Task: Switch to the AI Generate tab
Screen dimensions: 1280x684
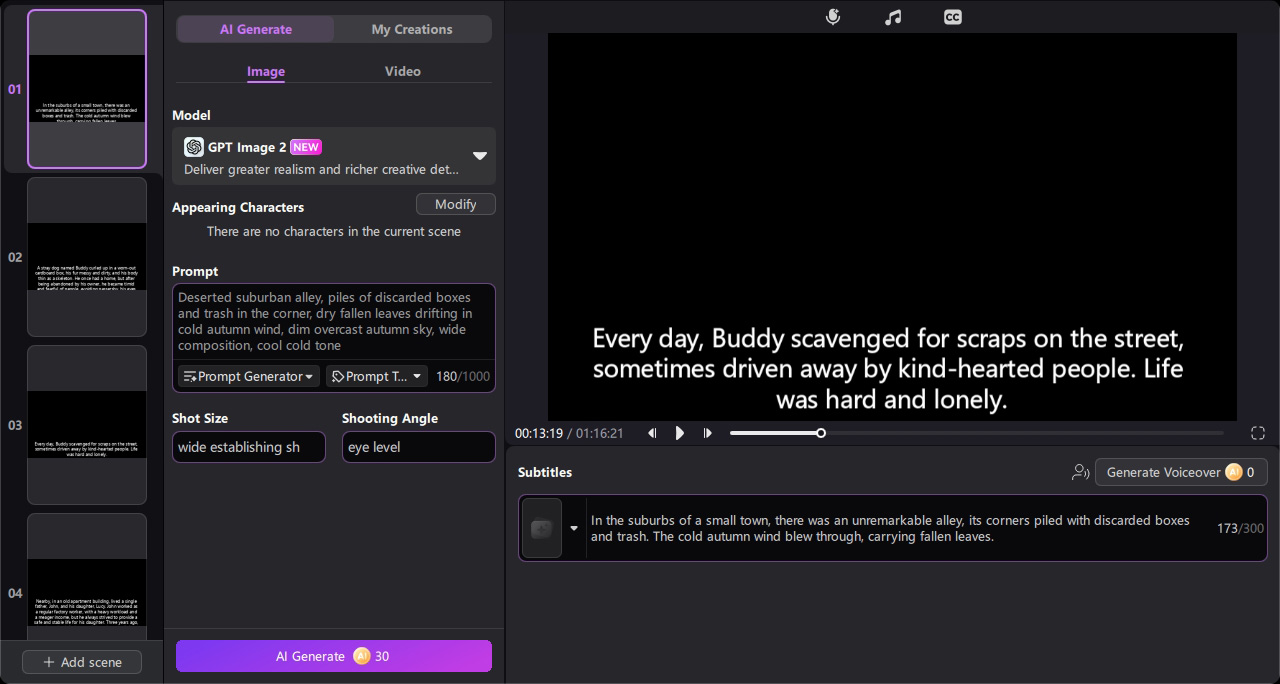Action: 256,29
